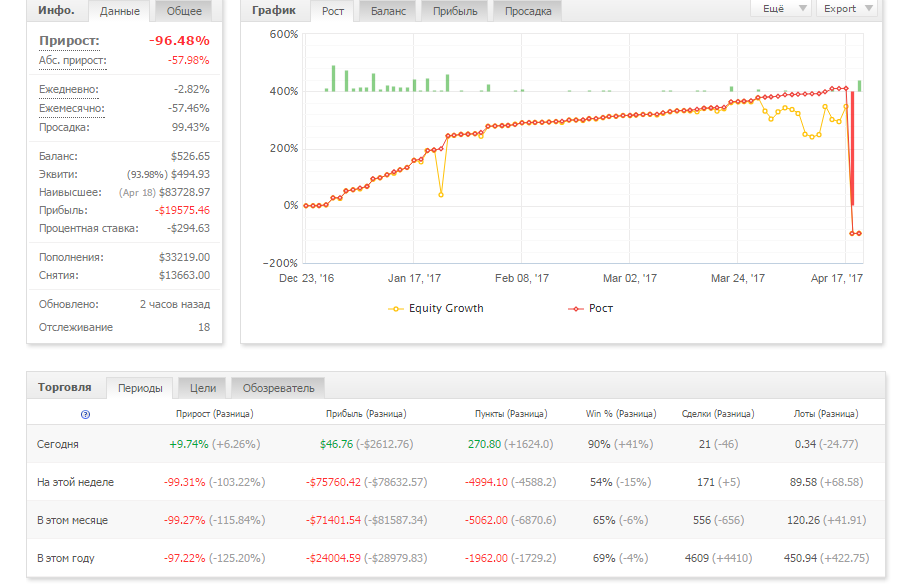The width and height of the screenshot is (921, 584).
Task: Click the 4609 yearly trades cell
Action: (697, 558)
